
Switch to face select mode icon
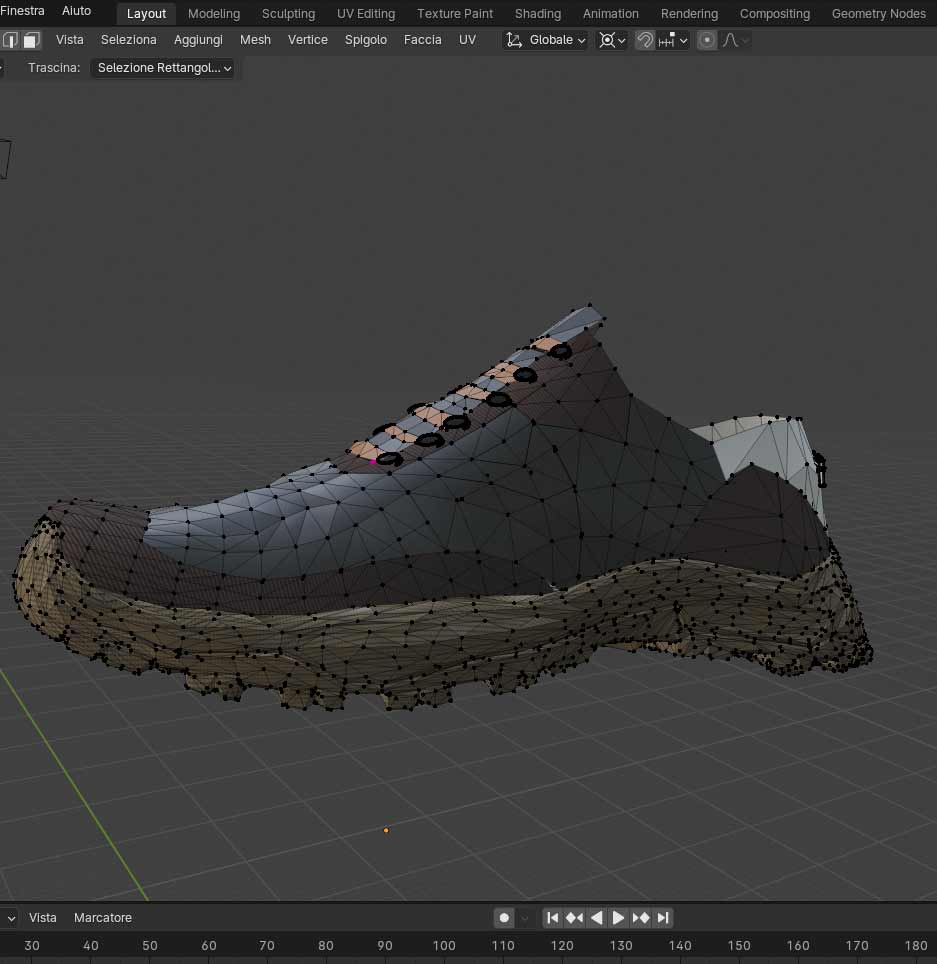point(31,40)
